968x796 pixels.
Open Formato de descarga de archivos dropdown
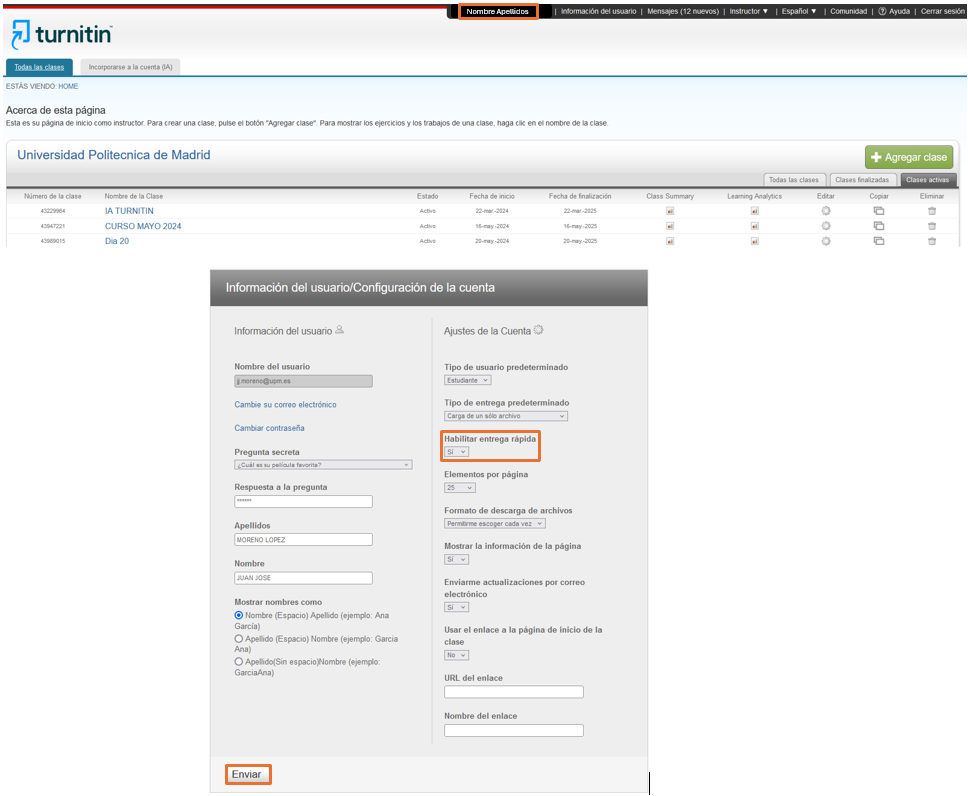pos(494,524)
